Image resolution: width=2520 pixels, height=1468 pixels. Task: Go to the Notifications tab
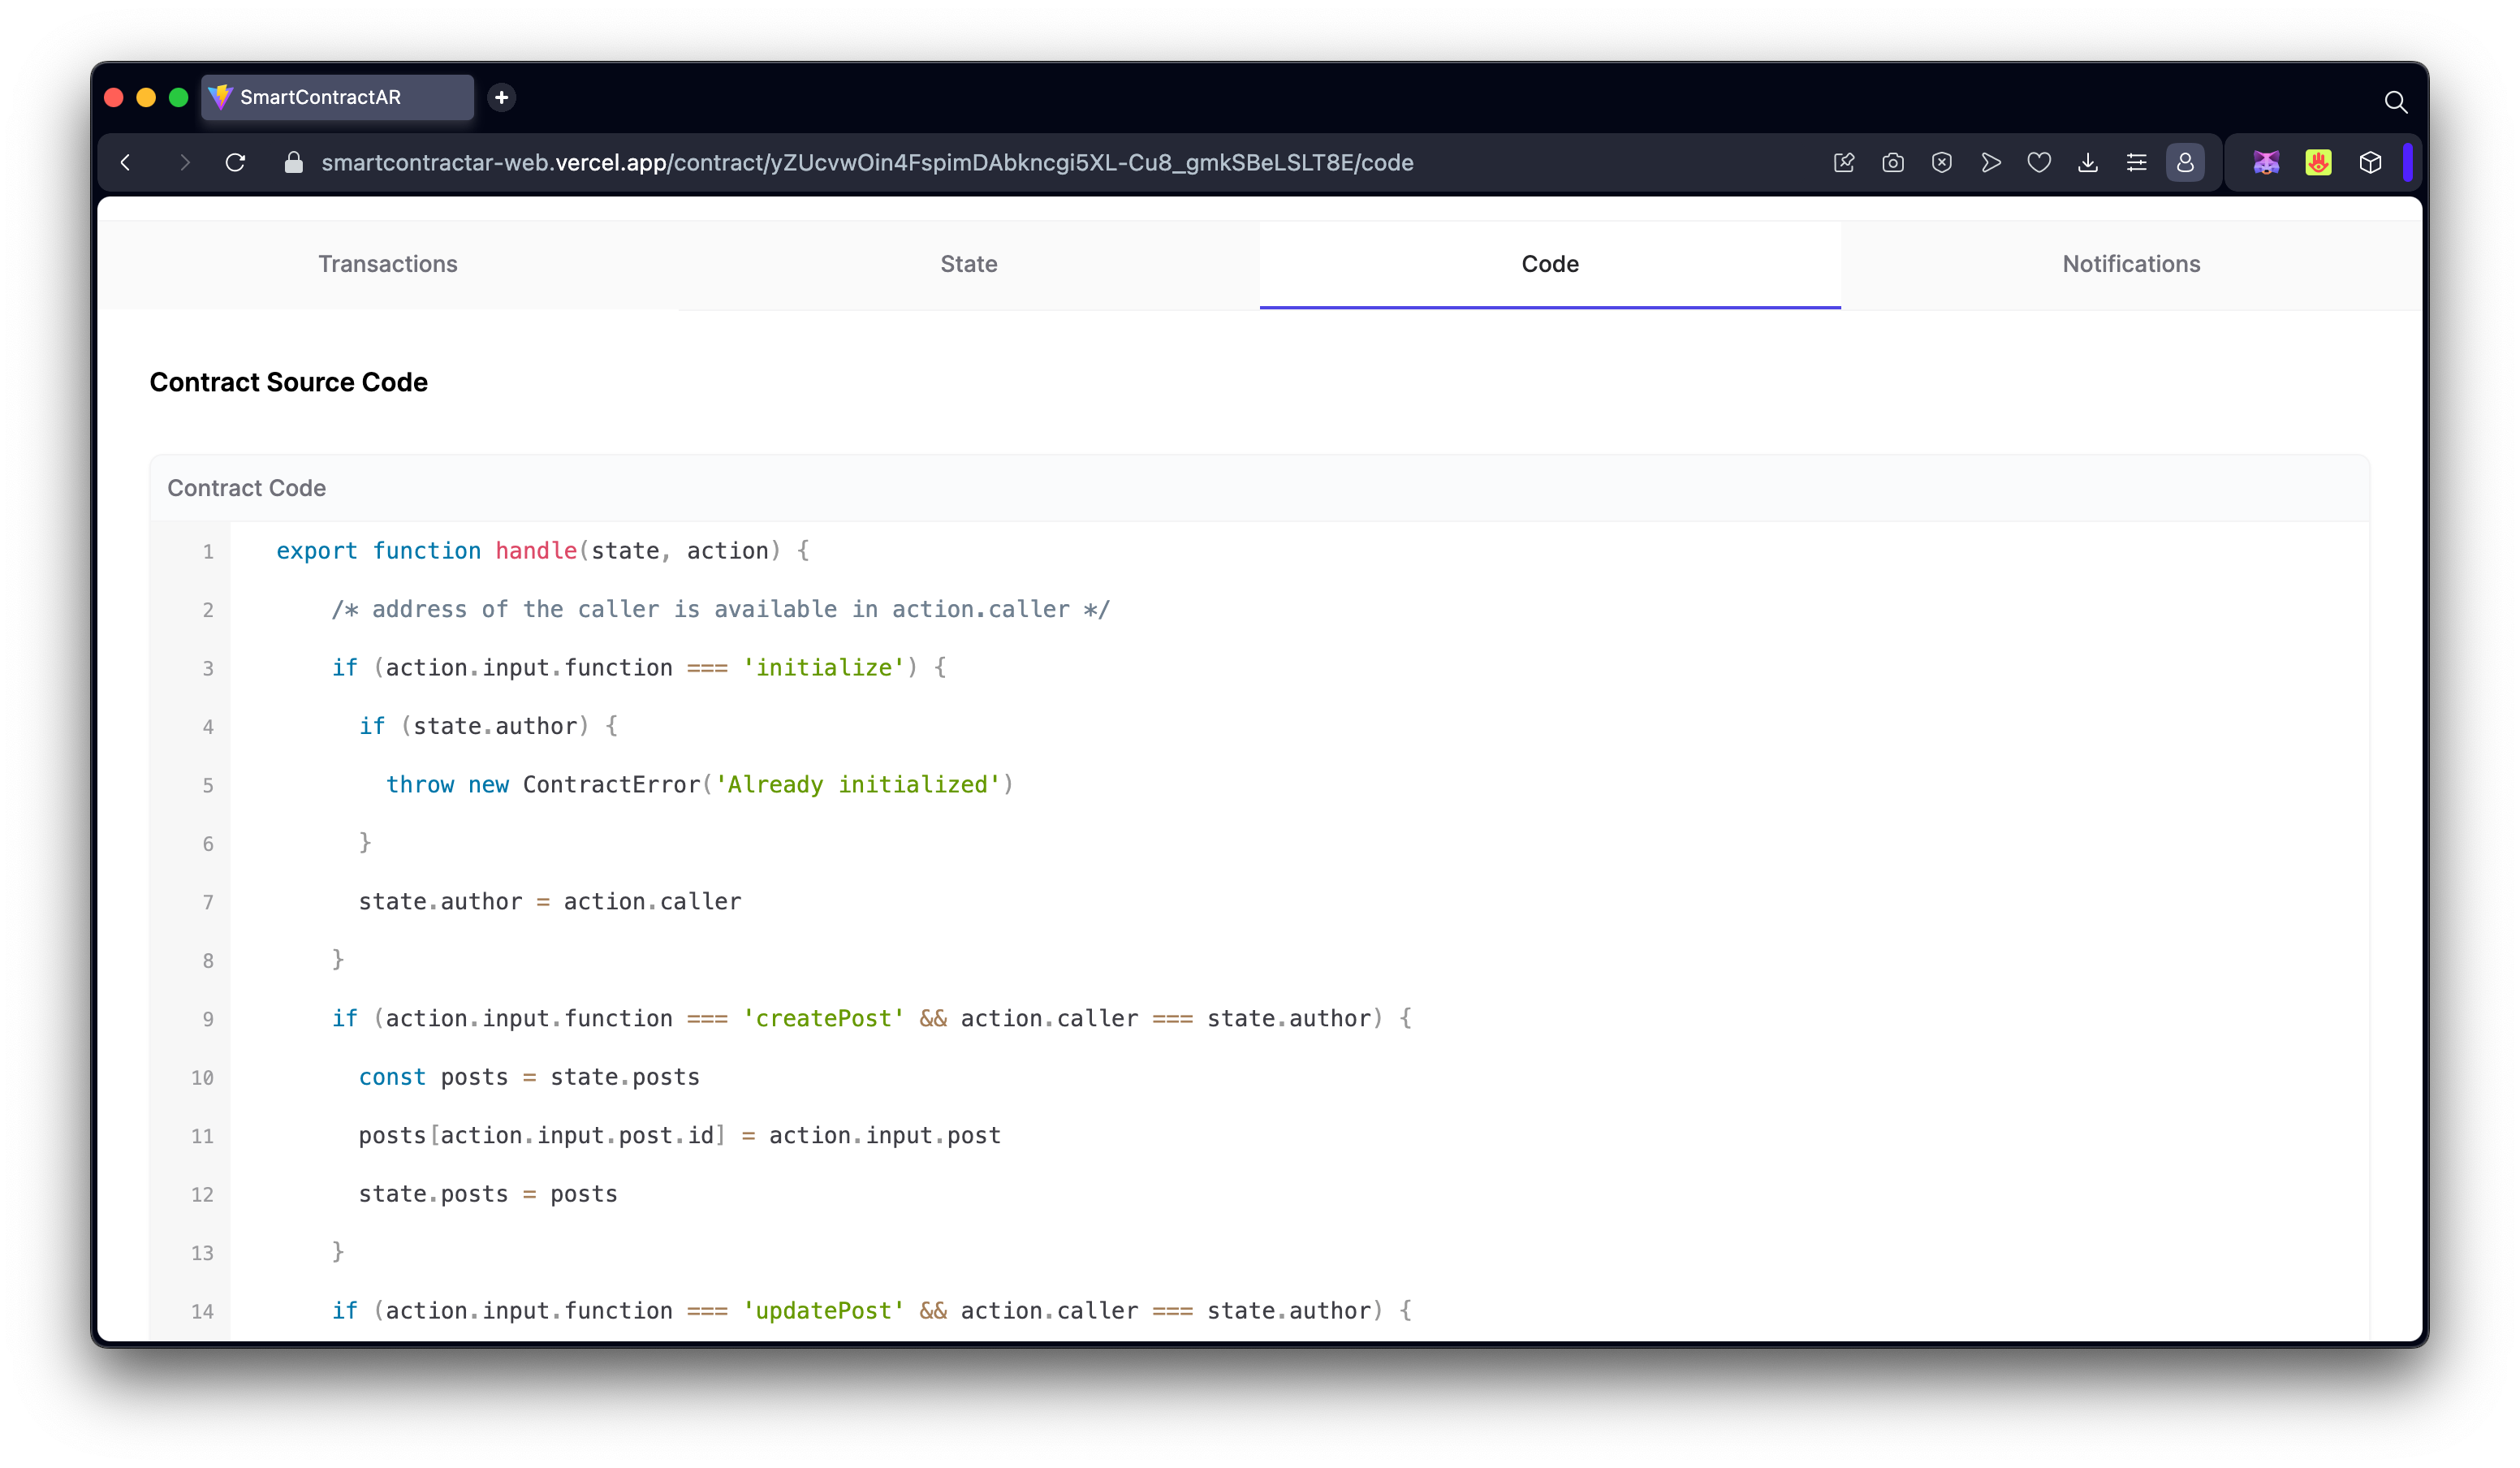click(2131, 264)
